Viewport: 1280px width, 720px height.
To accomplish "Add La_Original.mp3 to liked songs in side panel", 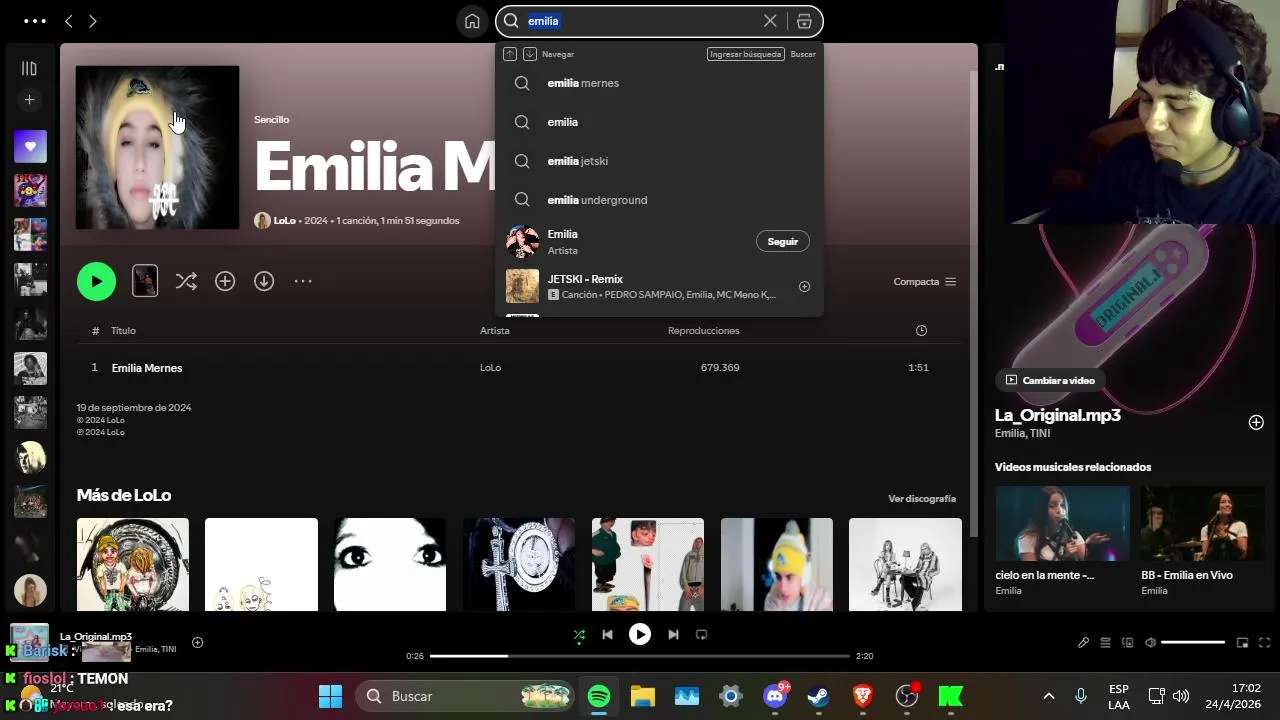I will (1256, 422).
